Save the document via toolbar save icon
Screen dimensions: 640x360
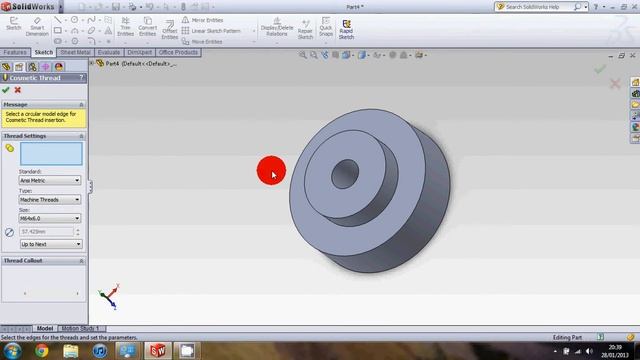116,7
